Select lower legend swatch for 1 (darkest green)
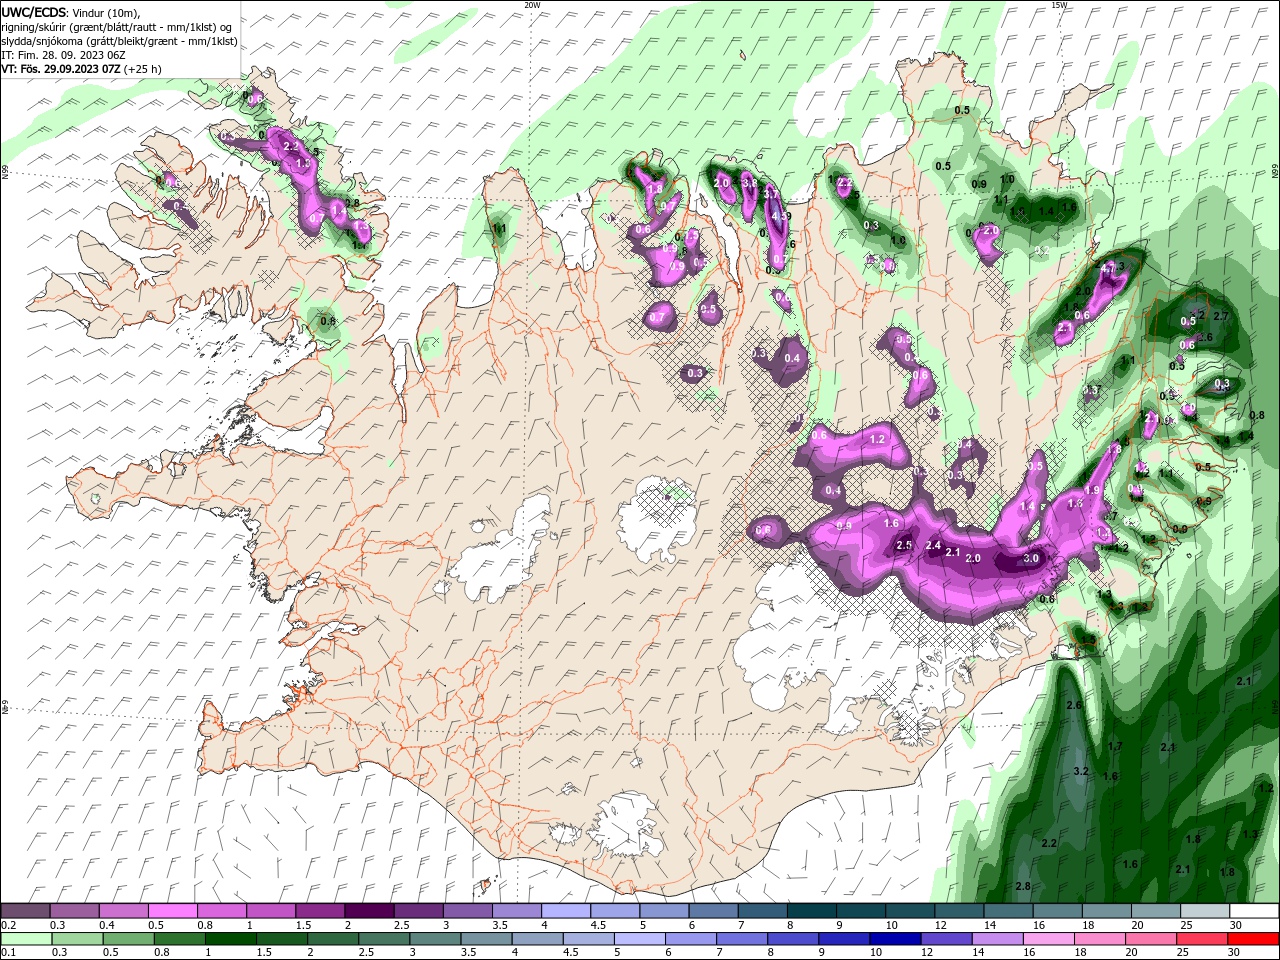1280x960 pixels. (231, 939)
